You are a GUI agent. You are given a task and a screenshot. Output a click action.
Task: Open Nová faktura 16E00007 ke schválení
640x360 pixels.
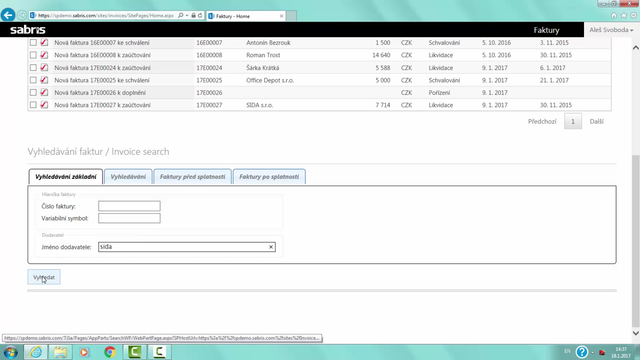pyautogui.click(x=102, y=42)
